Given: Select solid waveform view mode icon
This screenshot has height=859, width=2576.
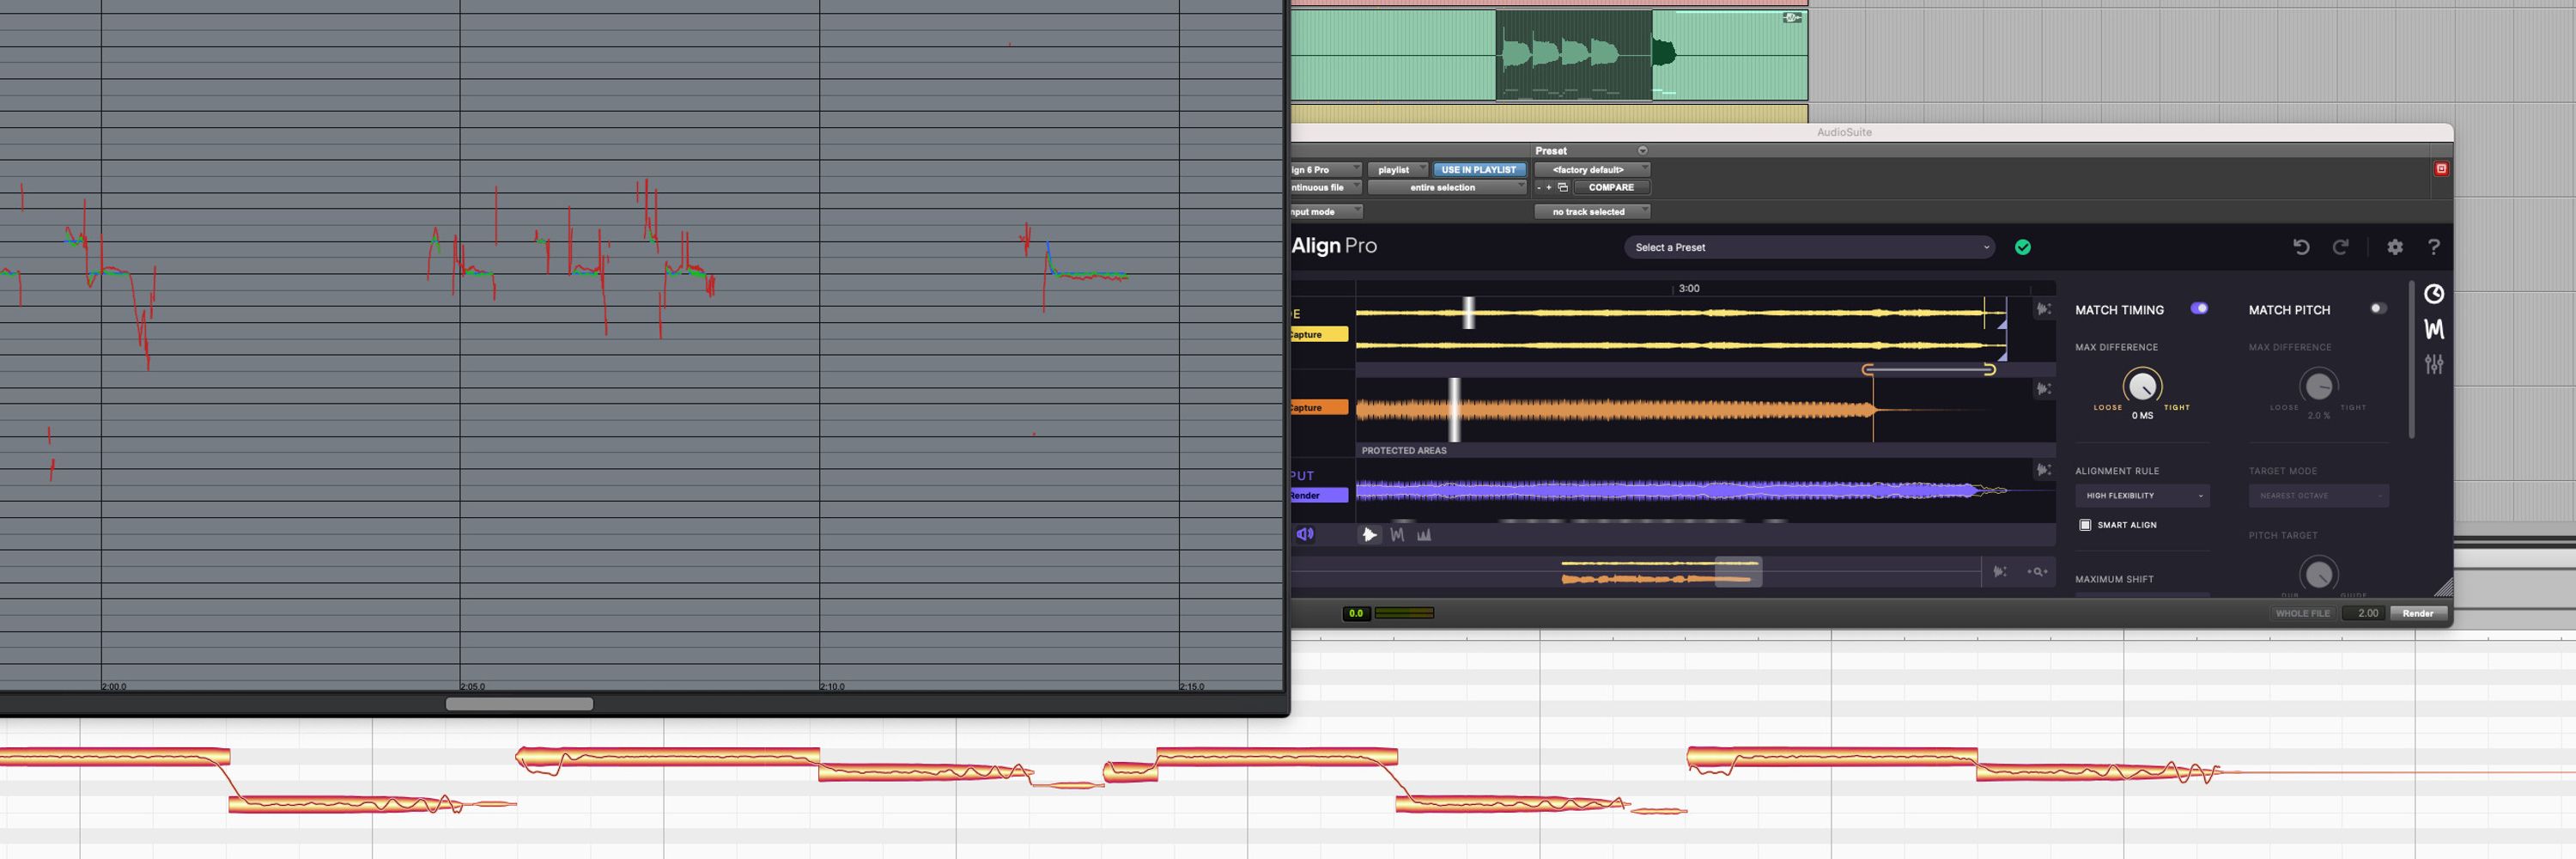Looking at the screenshot, I should [1369, 535].
